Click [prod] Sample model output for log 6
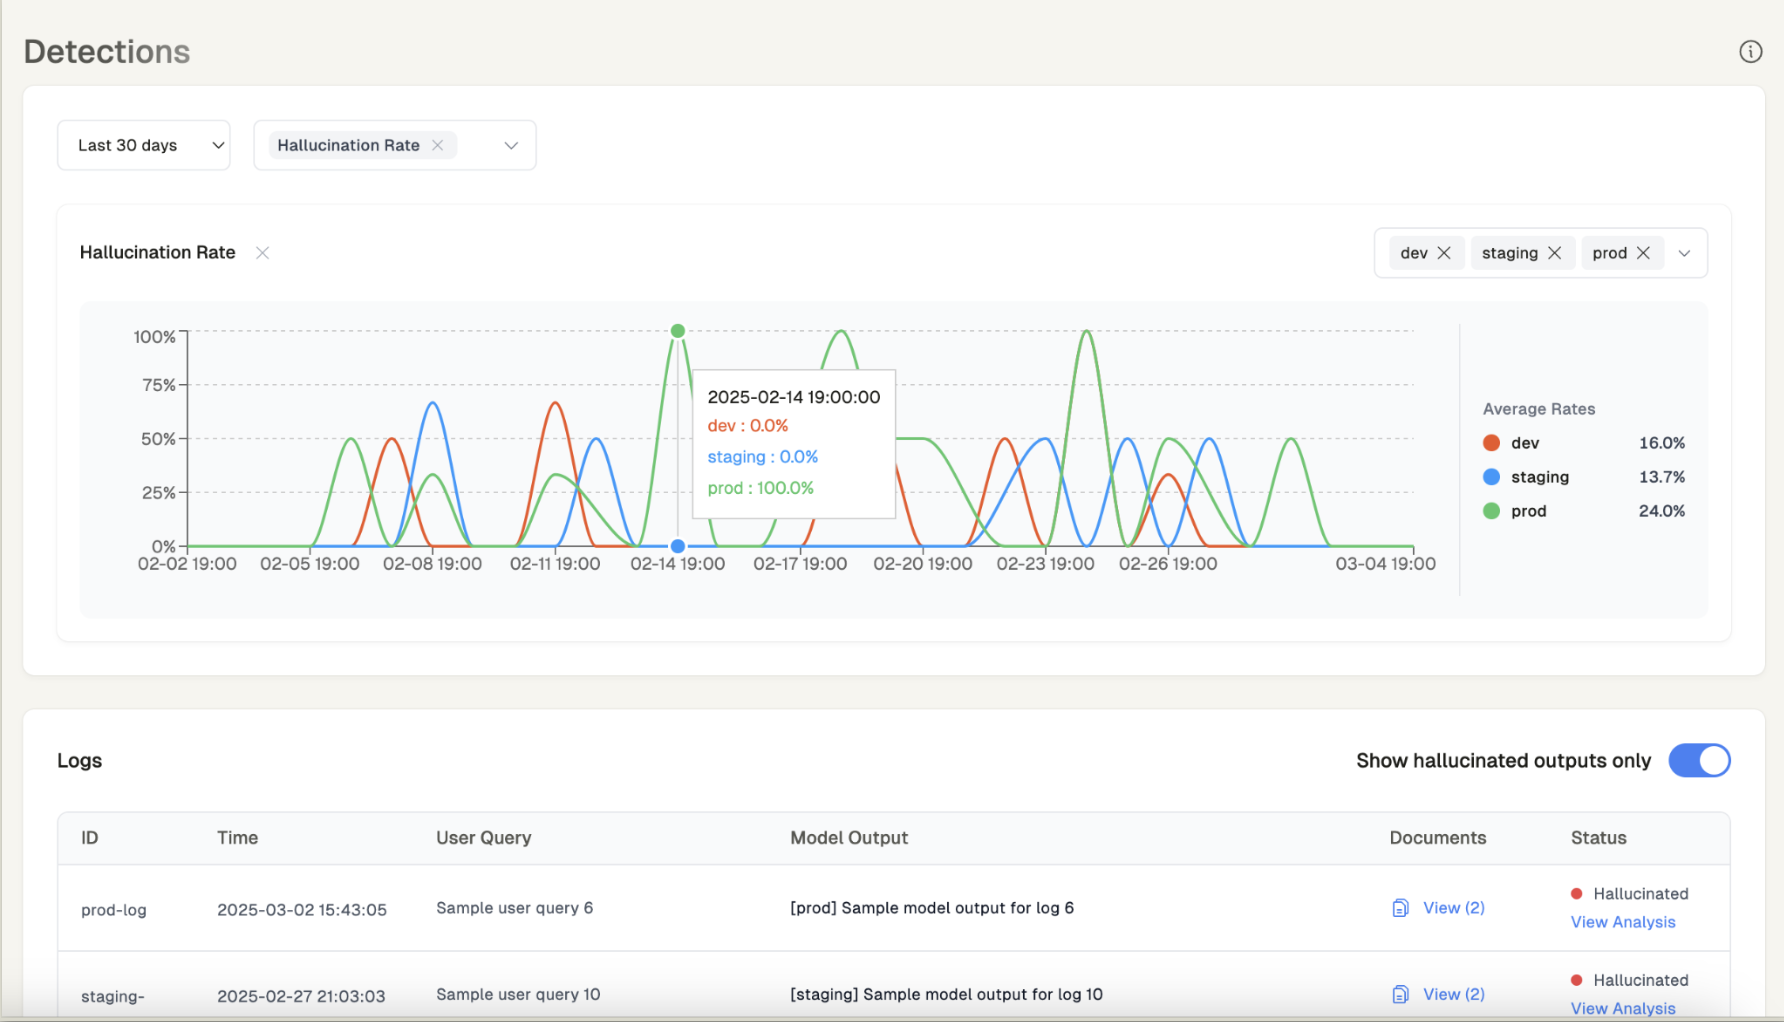 [932, 908]
